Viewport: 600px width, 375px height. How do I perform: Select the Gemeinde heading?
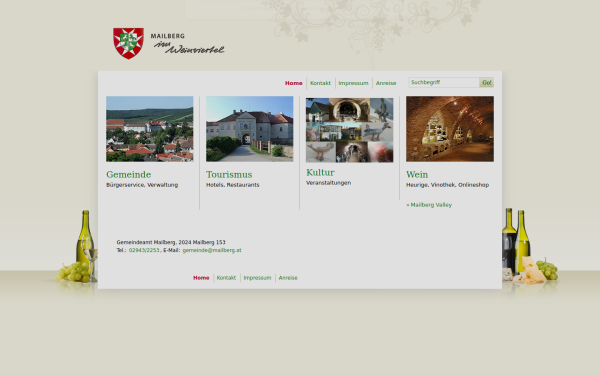point(129,174)
